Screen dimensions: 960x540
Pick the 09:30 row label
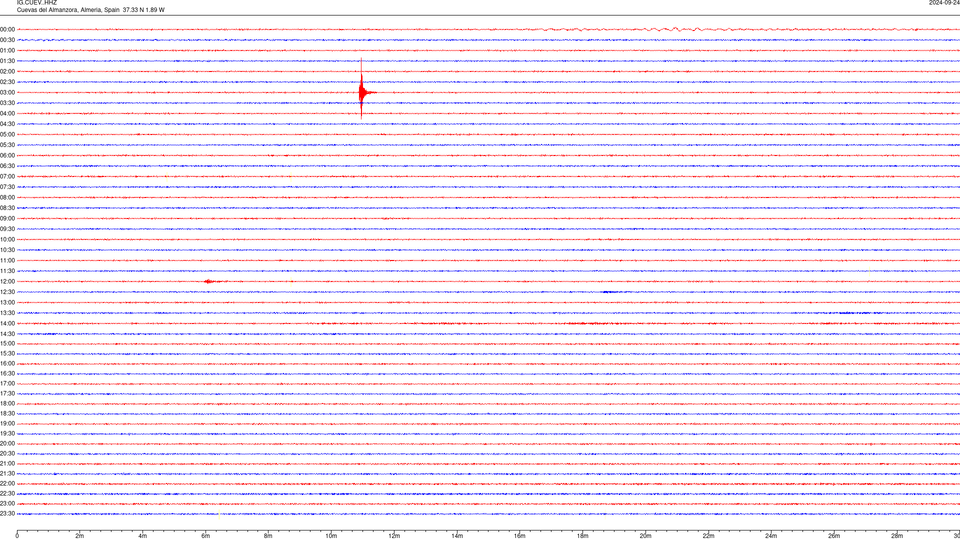pyautogui.click(x=7, y=229)
